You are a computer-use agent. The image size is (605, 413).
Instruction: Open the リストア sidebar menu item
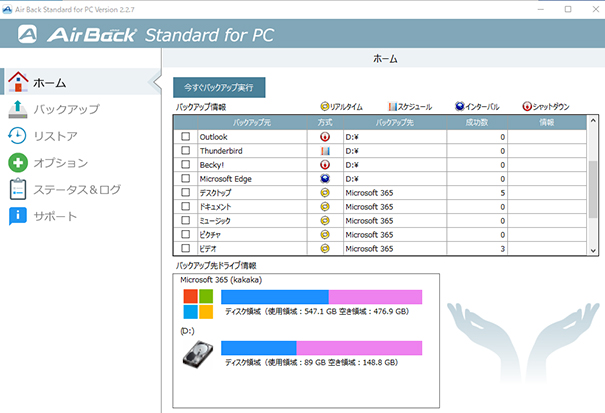(80, 136)
